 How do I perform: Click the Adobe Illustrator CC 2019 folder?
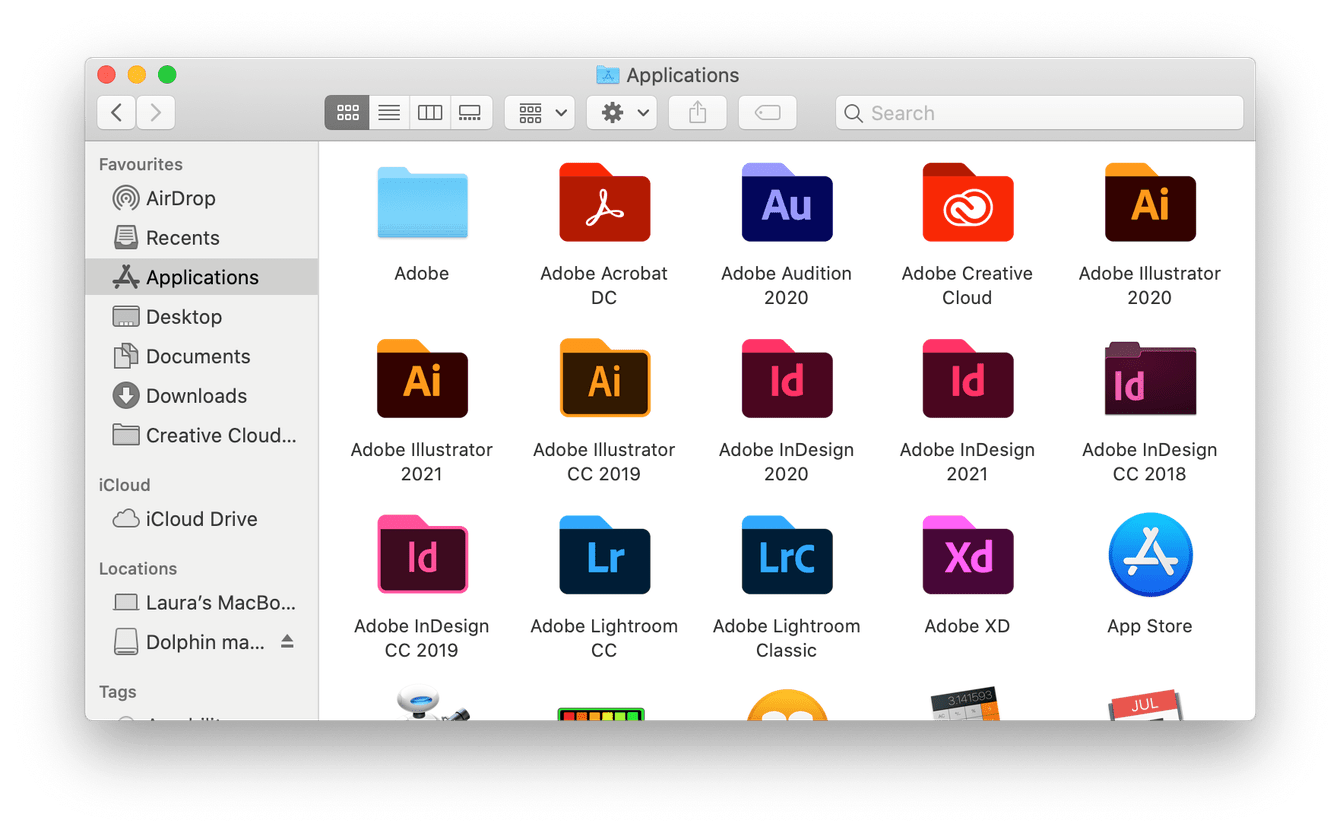point(604,379)
